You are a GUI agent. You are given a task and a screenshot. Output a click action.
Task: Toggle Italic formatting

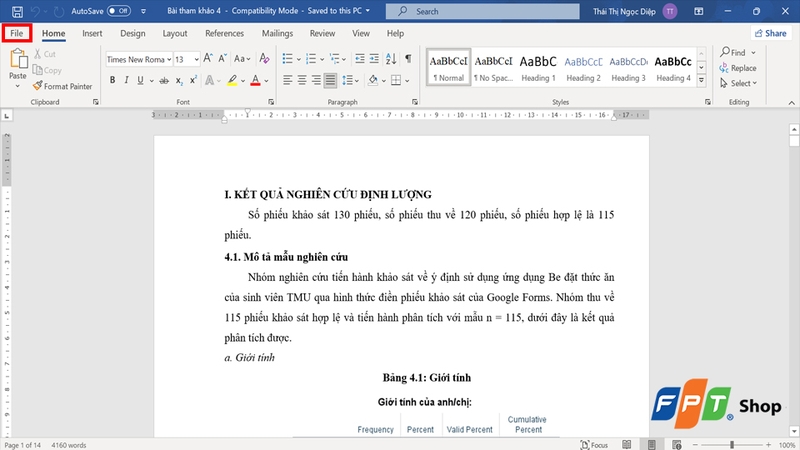click(126, 80)
